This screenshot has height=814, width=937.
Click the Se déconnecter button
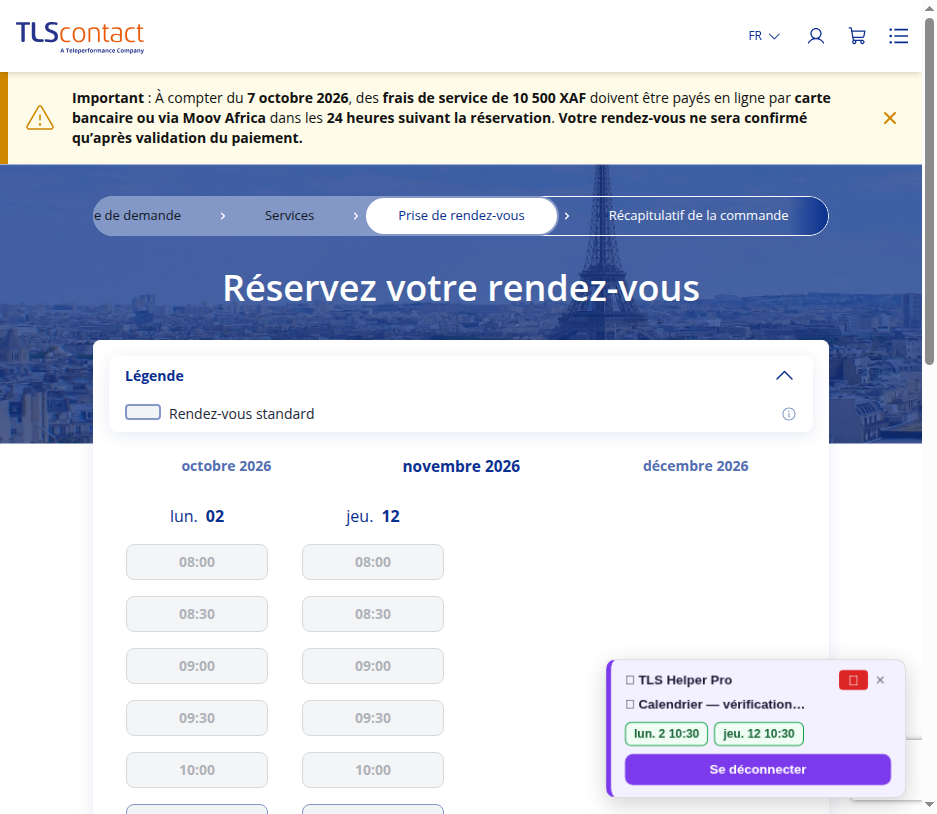coord(758,770)
